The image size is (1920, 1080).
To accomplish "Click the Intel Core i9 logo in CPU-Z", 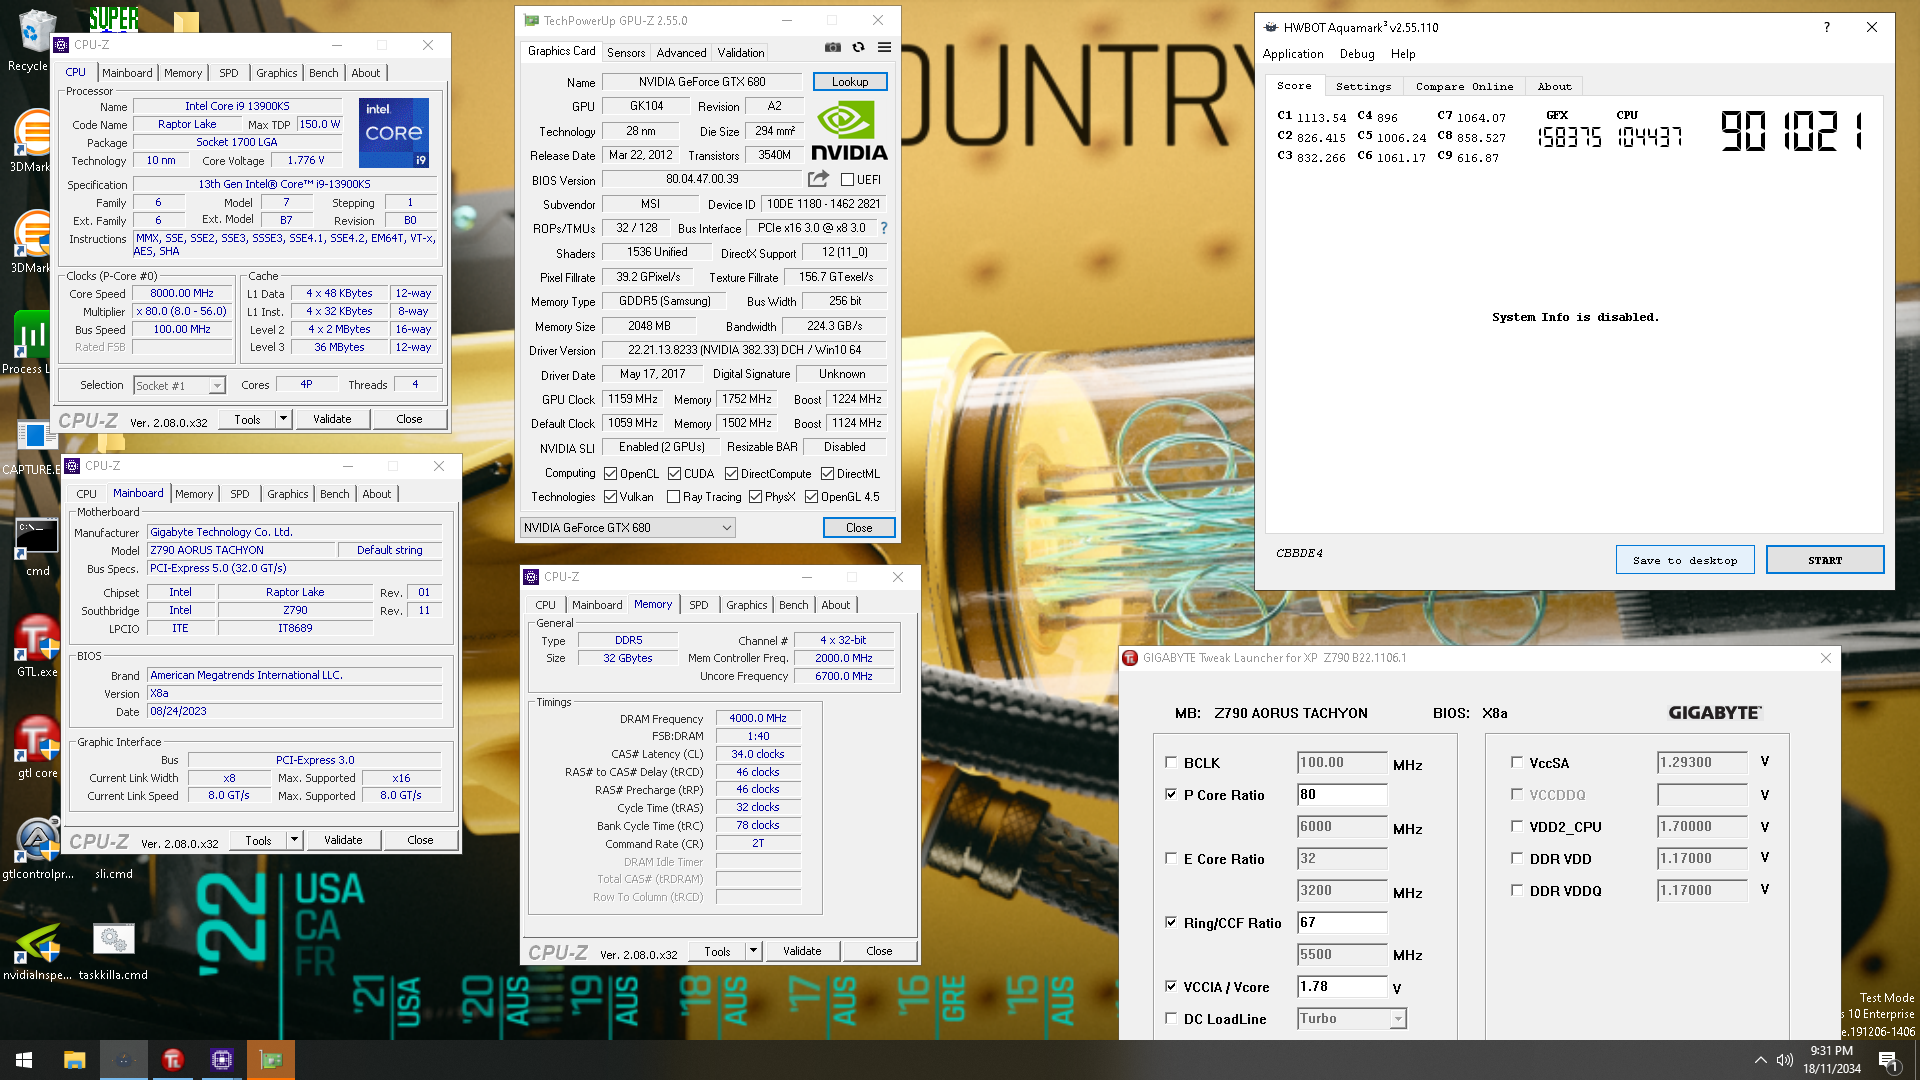I will point(394,132).
